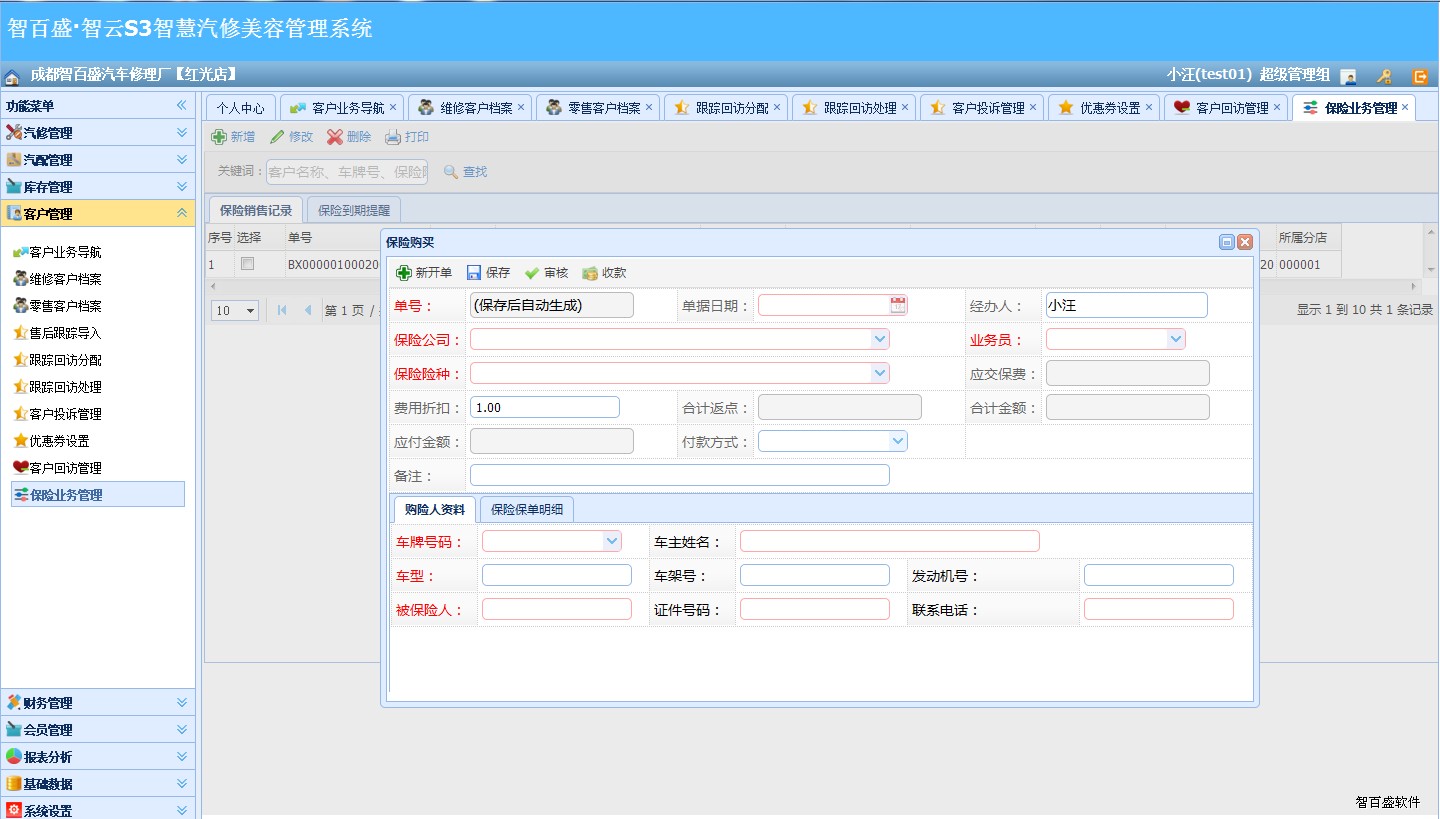The height and width of the screenshot is (819, 1440).
Task: Open the user profile icon beside 超级管理组
Action: click(1348, 76)
